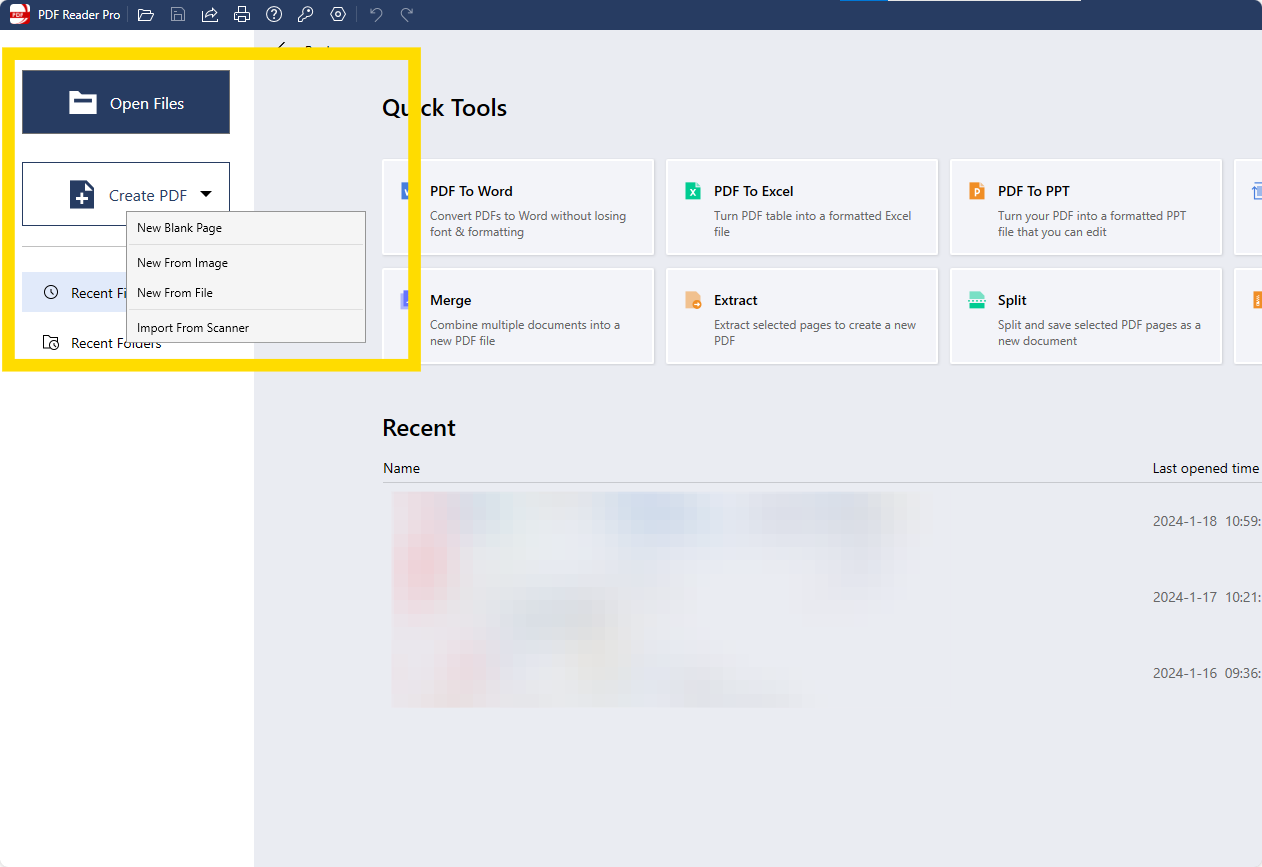Open settings via hexagon gear icon

click(x=338, y=14)
